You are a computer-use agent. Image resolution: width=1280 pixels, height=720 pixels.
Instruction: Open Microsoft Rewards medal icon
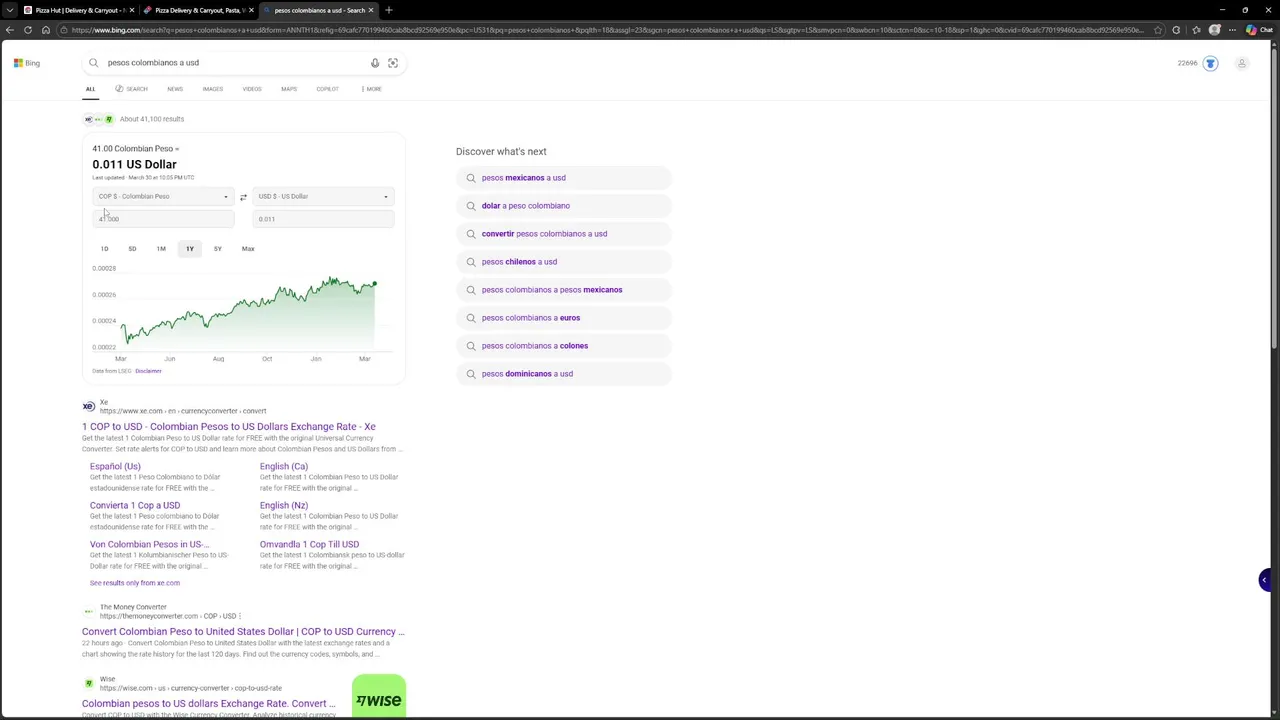click(1210, 63)
